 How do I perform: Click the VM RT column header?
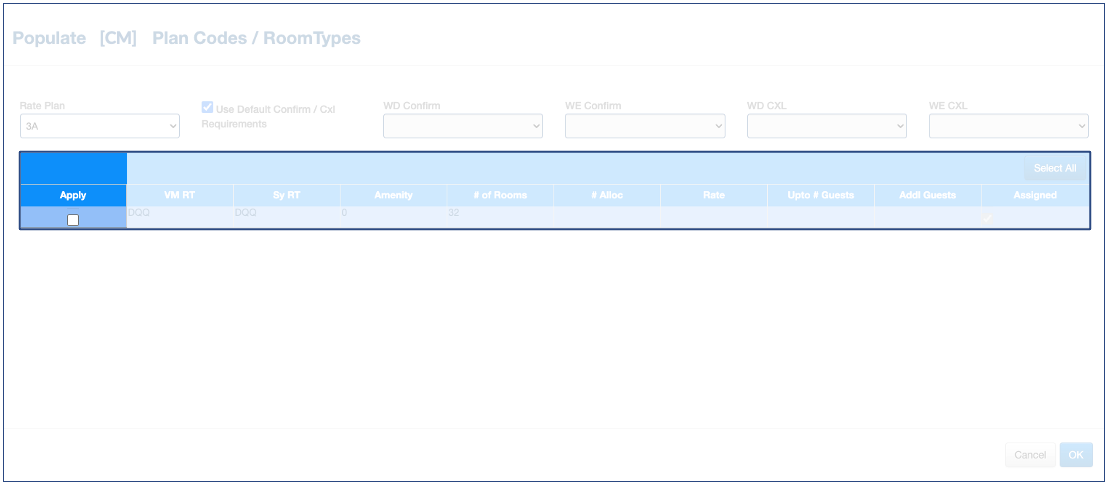point(179,195)
